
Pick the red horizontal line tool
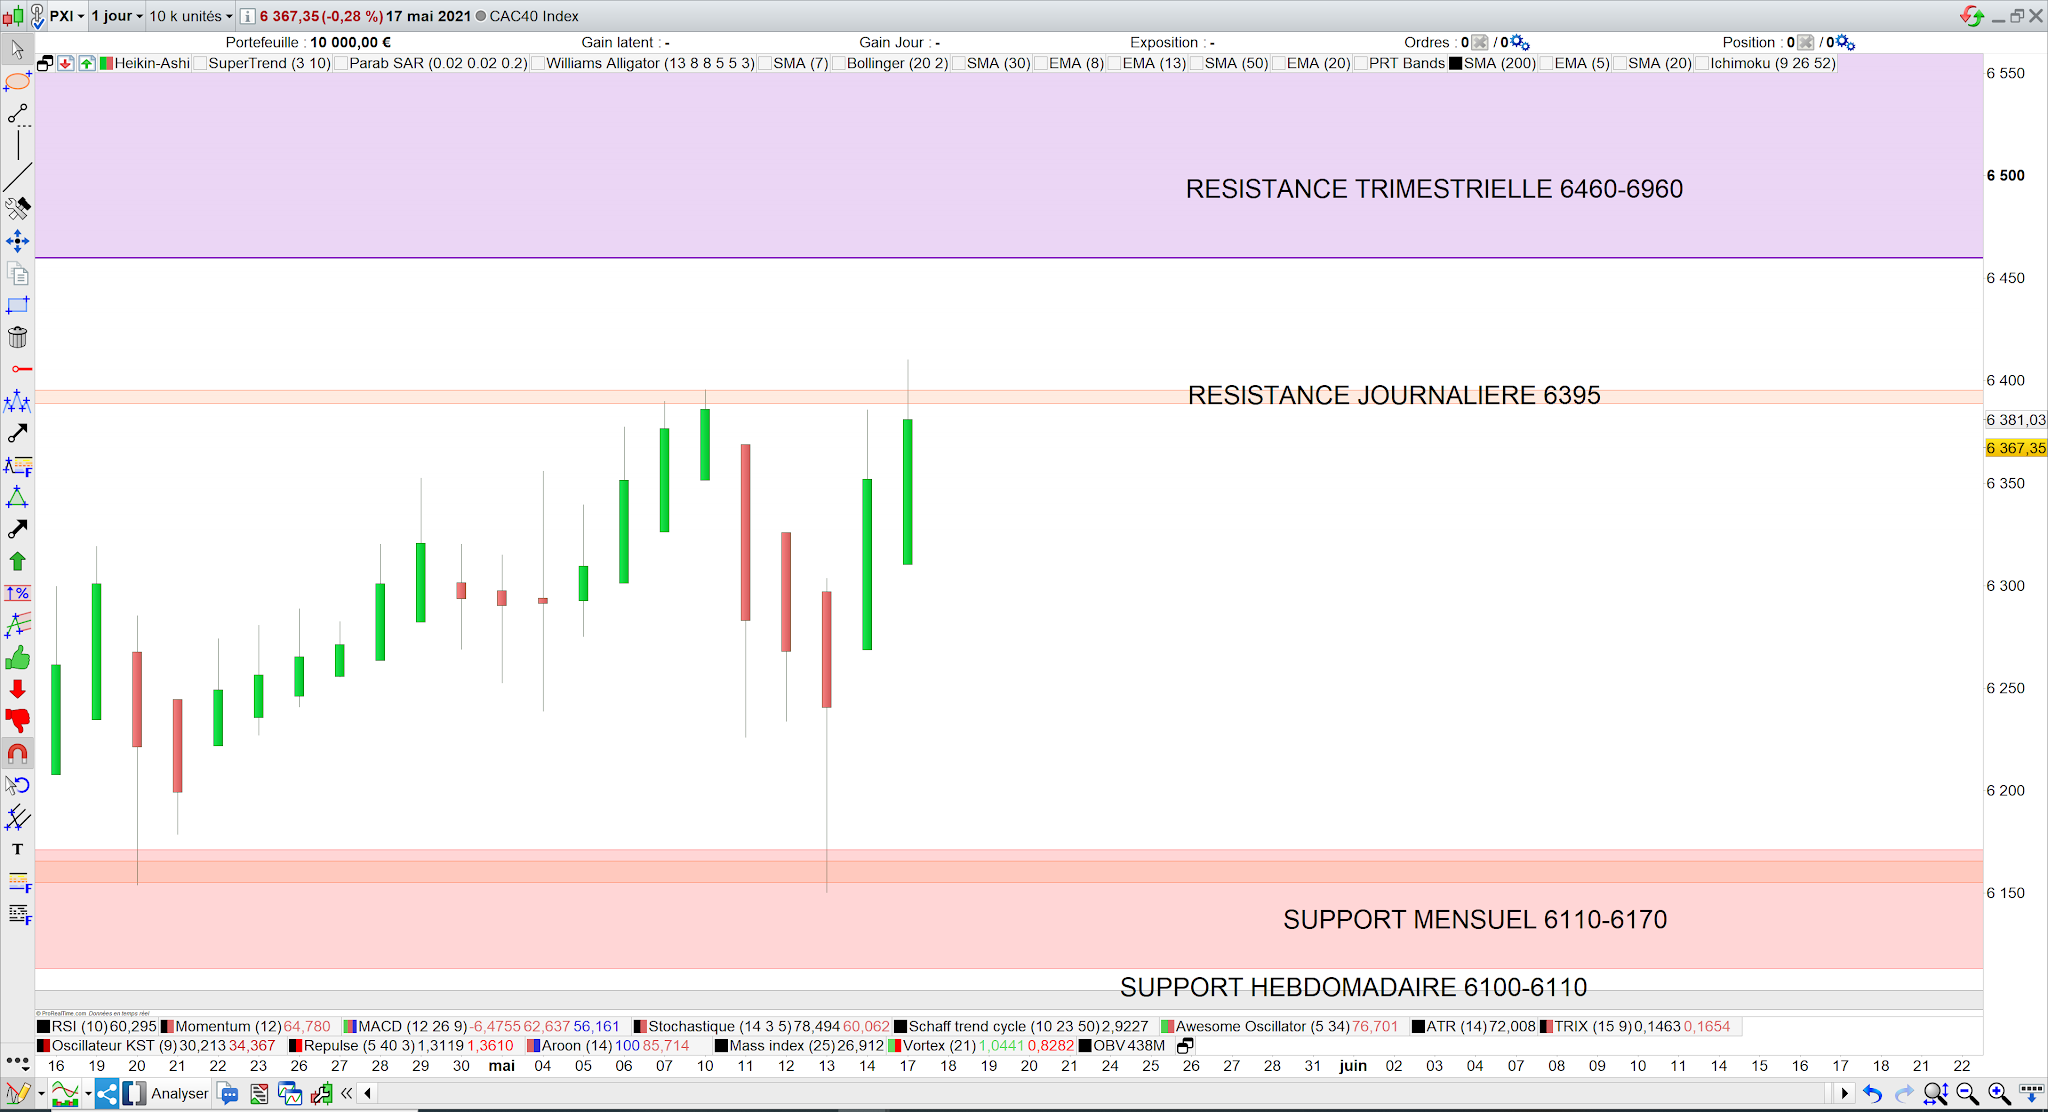pos(21,369)
